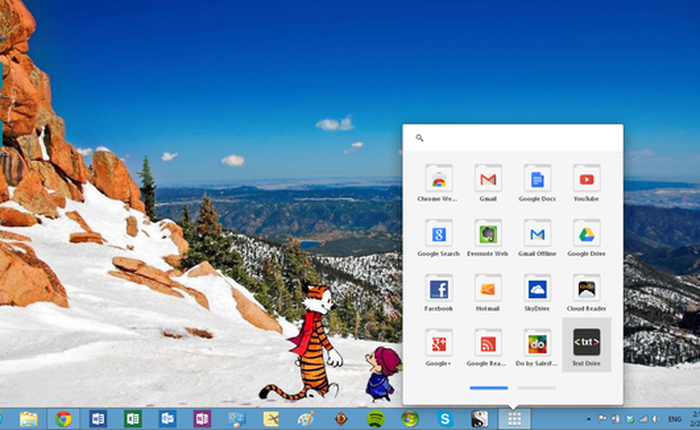Open the network signal icon in tray

click(643, 419)
